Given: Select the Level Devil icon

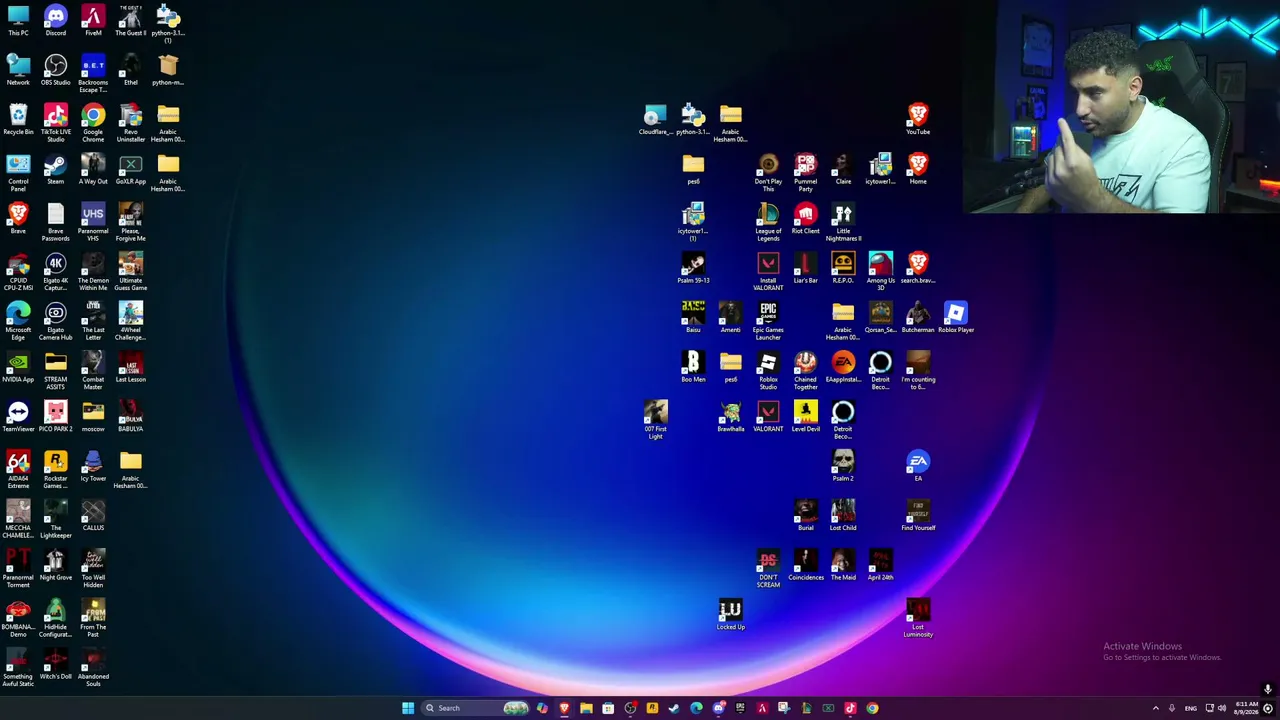Looking at the screenshot, I should coord(805,416).
